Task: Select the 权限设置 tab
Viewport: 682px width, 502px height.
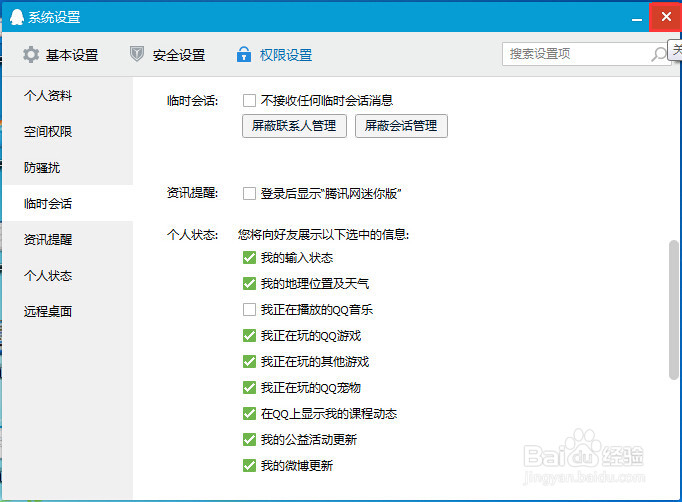Action: (x=274, y=55)
